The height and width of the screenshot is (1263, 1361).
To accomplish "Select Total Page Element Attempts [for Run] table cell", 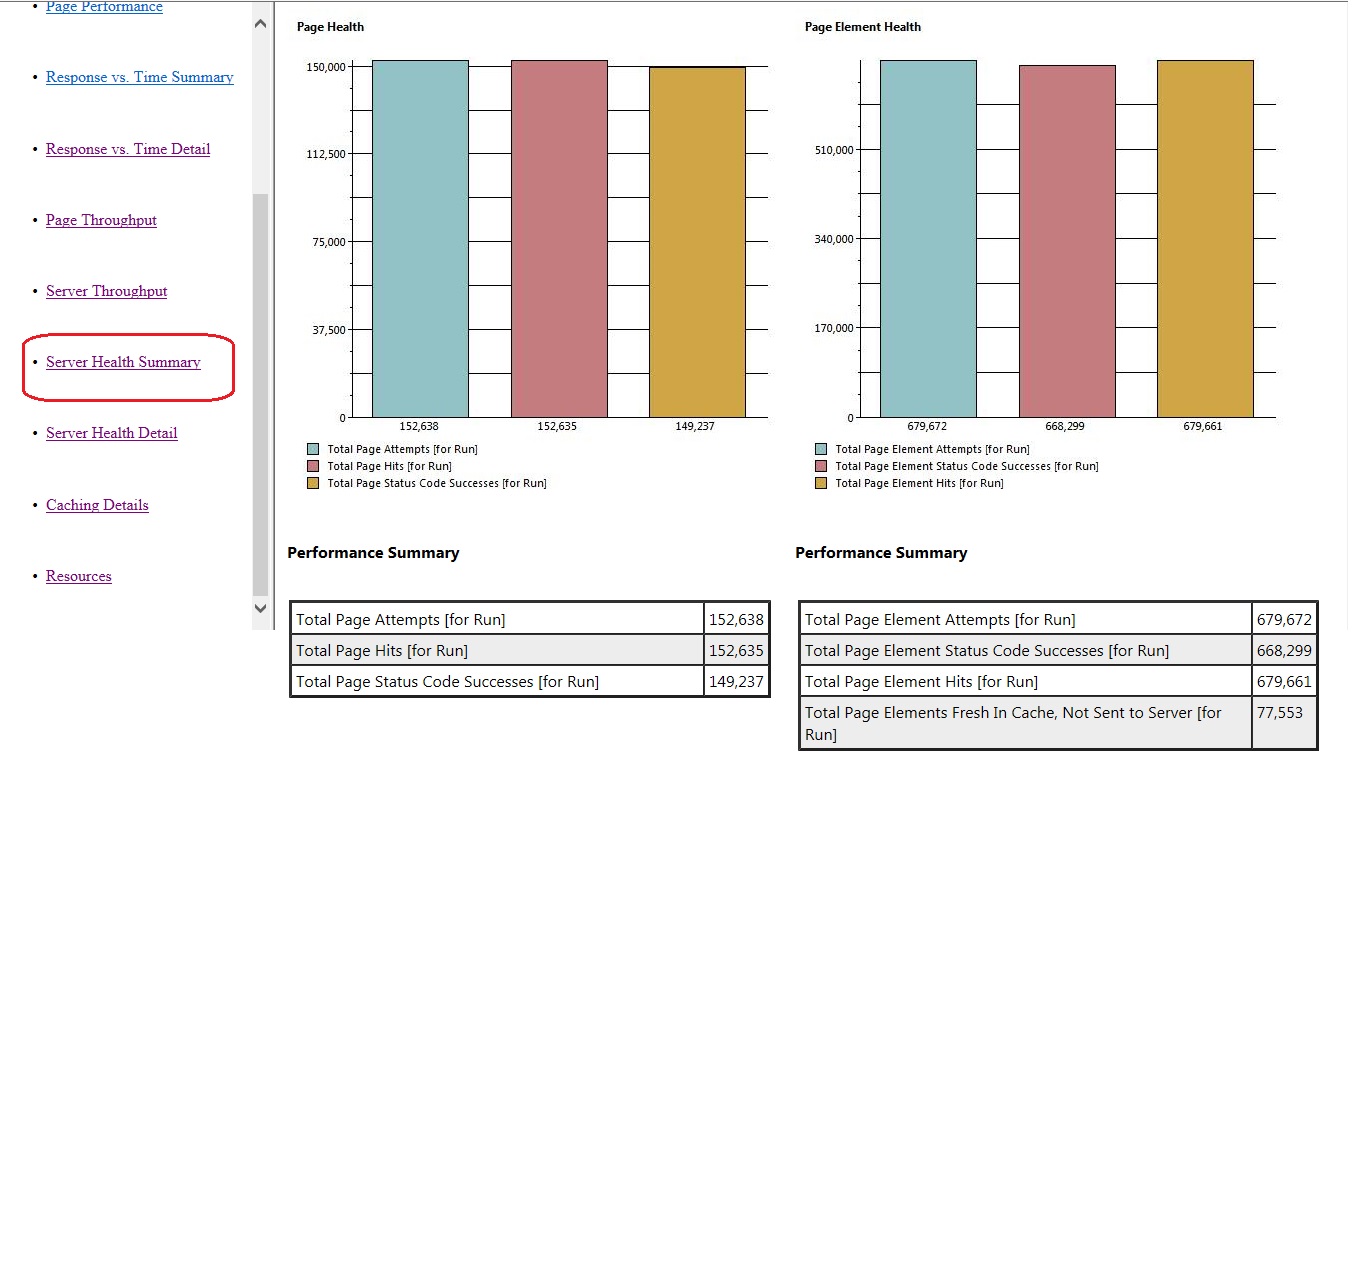I will click(x=1025, y=619).
